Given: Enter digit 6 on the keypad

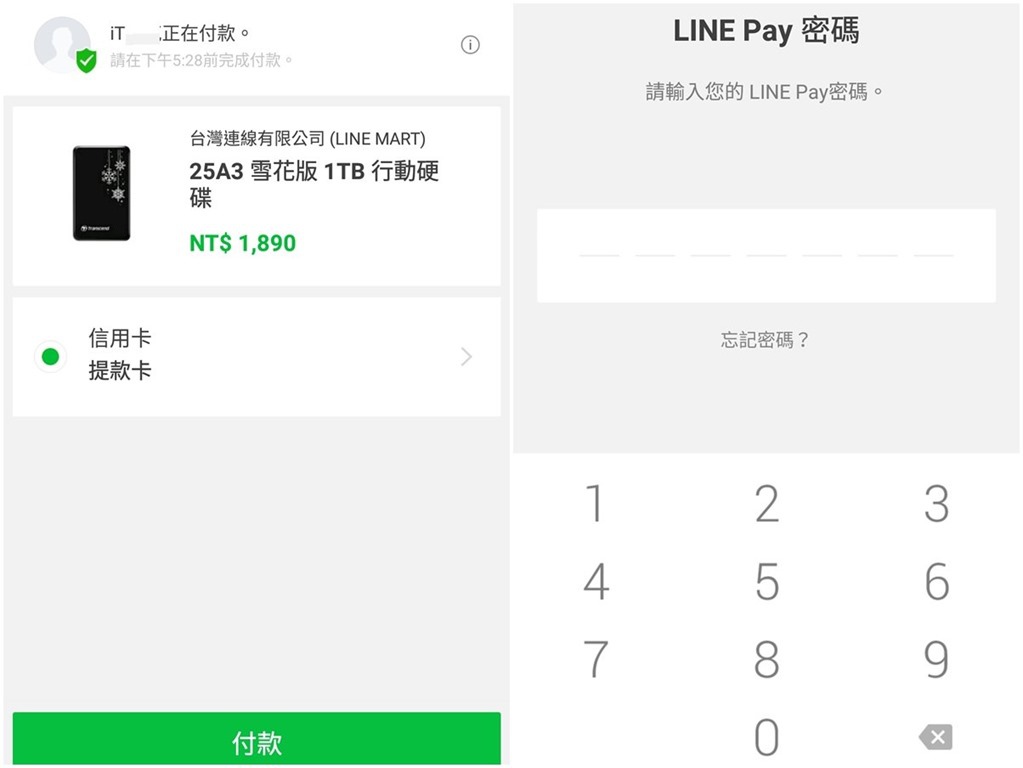Looking at the screenshot, I should pyautogui.click(x=936, y=582).
